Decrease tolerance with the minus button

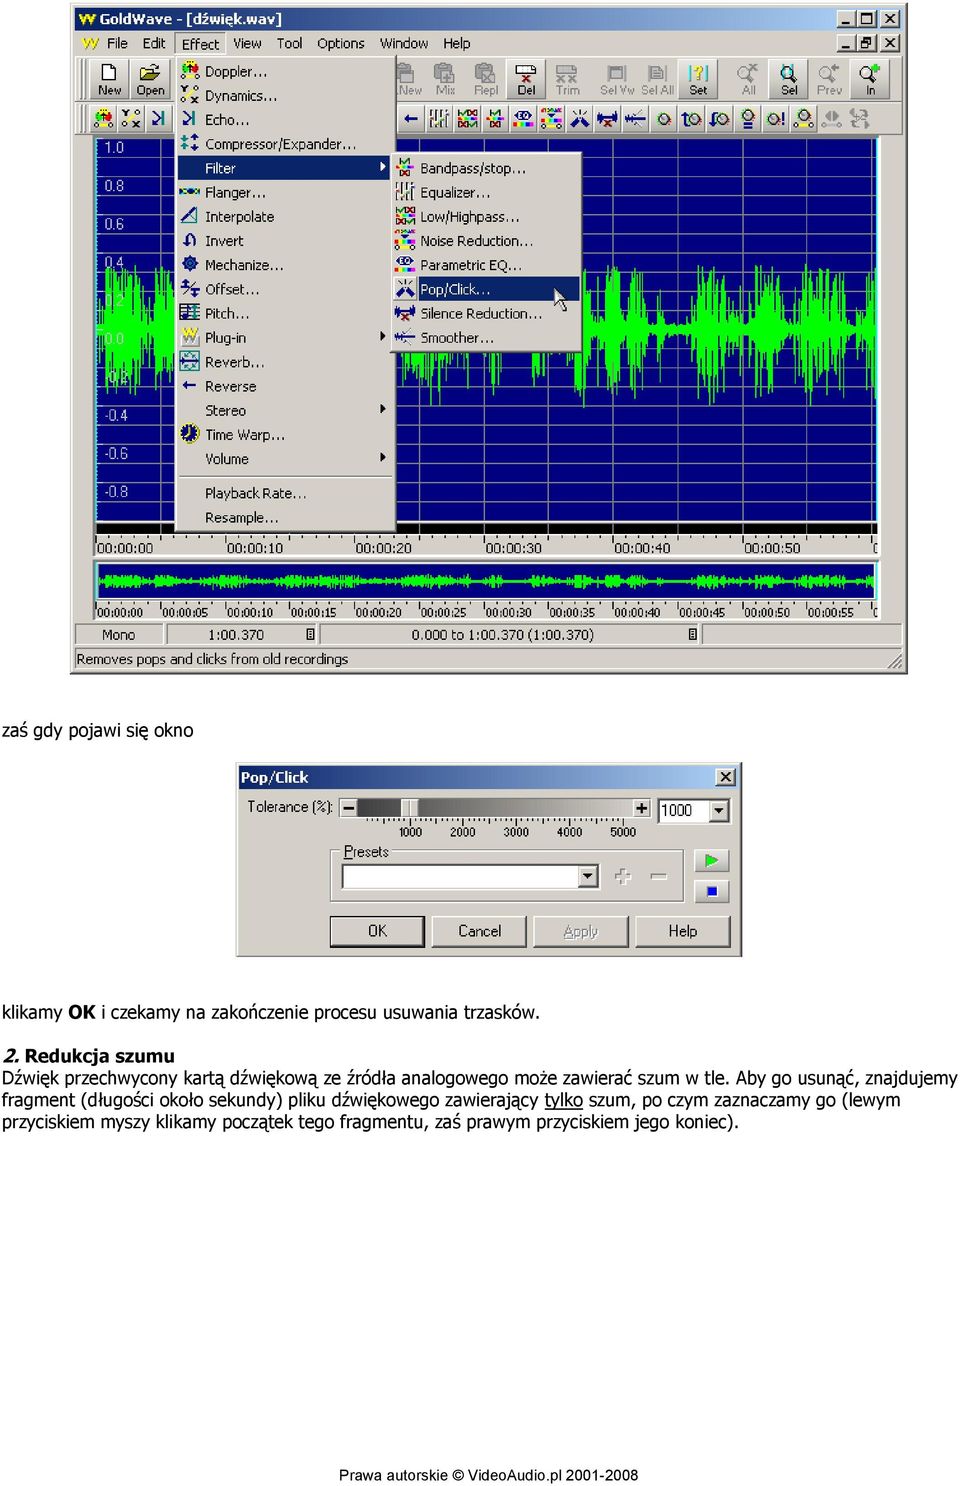point(348,808)
